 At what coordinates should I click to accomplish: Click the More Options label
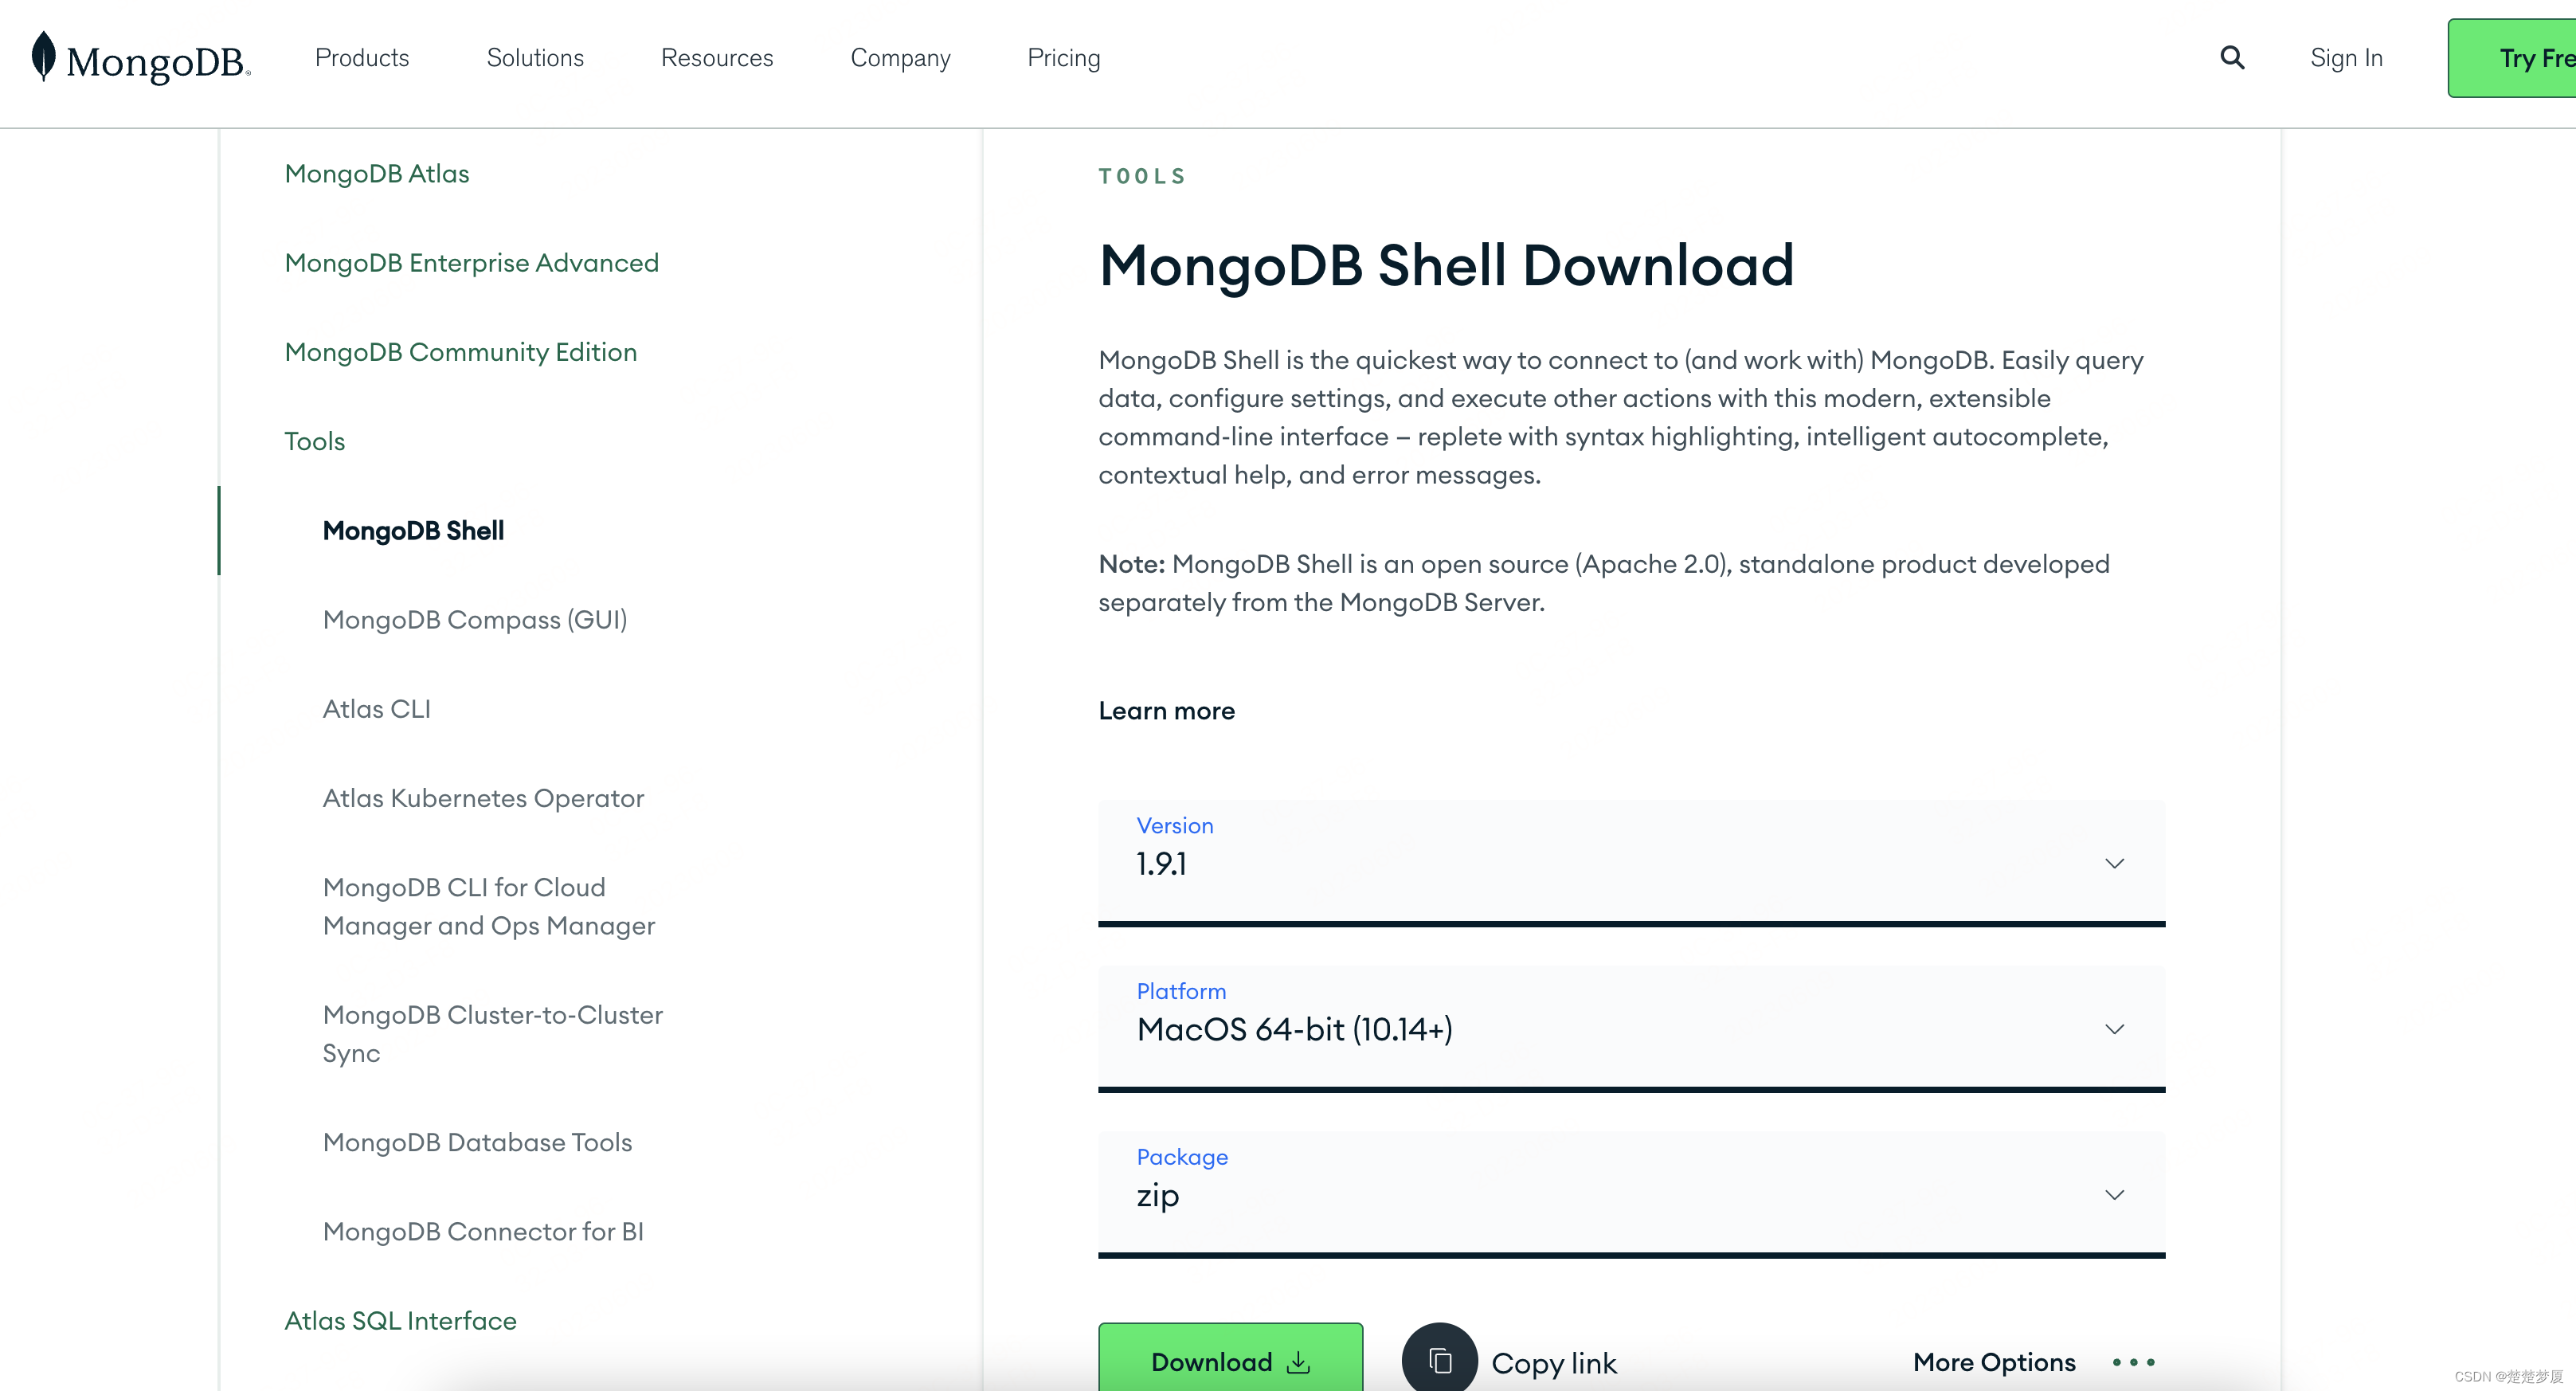click(1994, 1362)
